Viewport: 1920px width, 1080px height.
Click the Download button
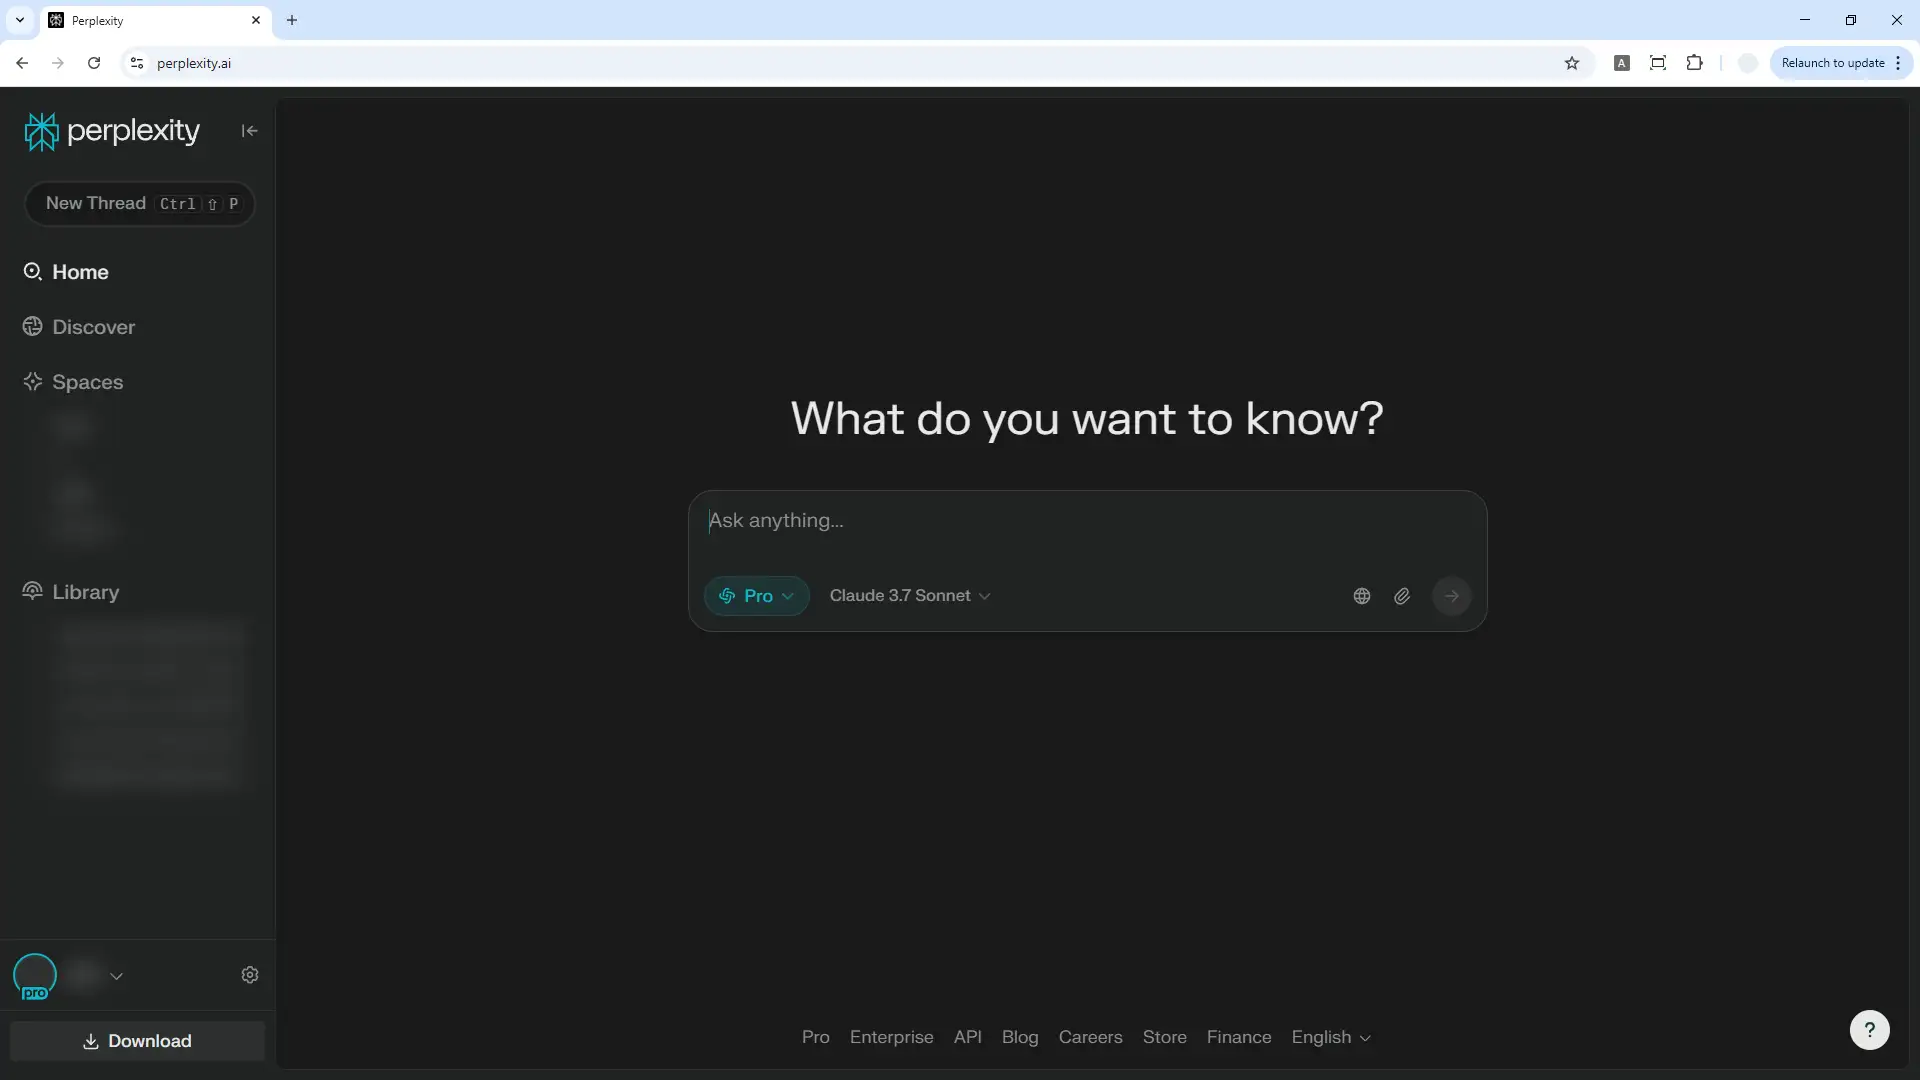(x=137, y=1041)
